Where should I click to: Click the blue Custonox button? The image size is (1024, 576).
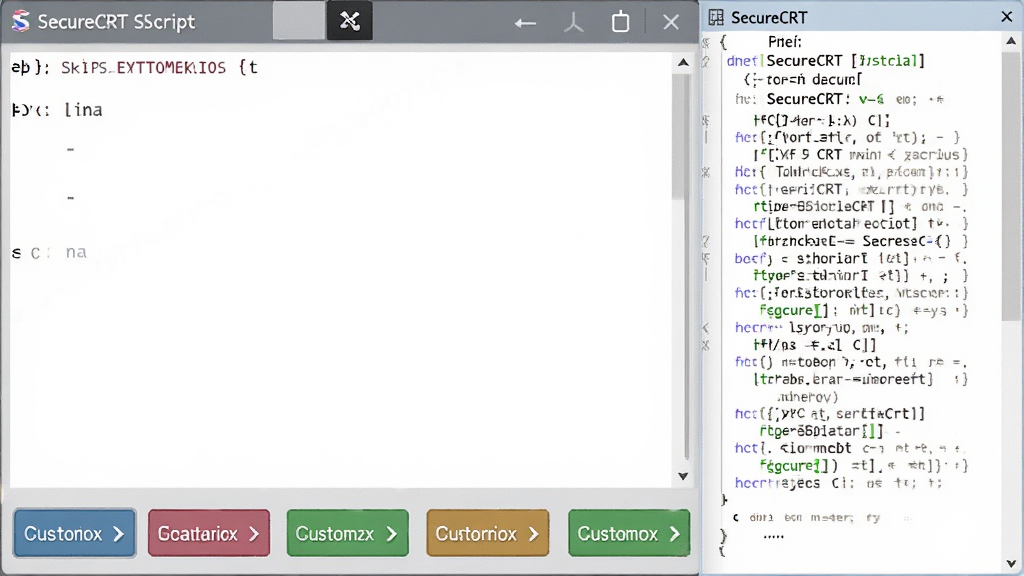[x=74, y=534]
